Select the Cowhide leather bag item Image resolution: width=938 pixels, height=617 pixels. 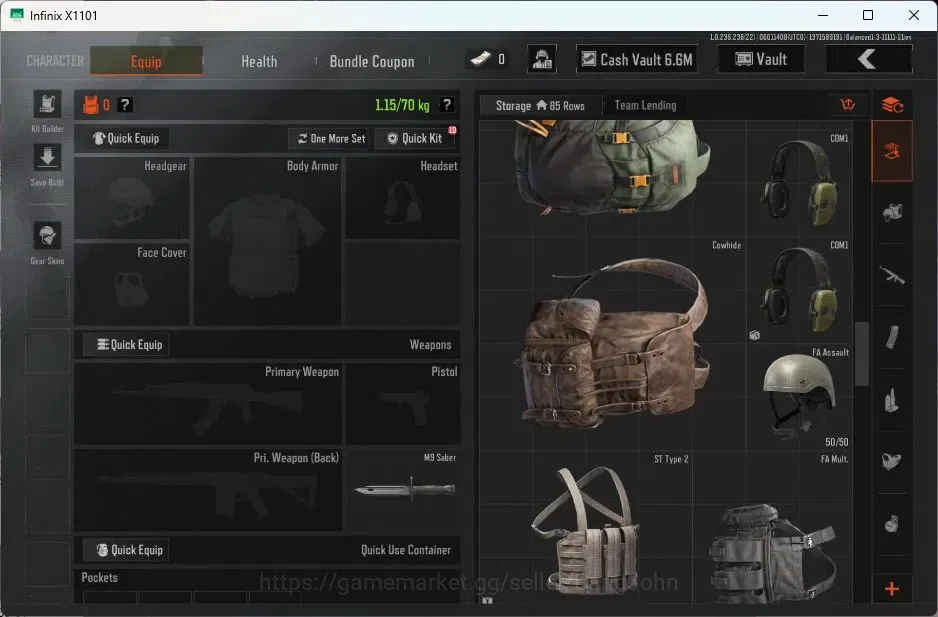(x=613, y=344)
